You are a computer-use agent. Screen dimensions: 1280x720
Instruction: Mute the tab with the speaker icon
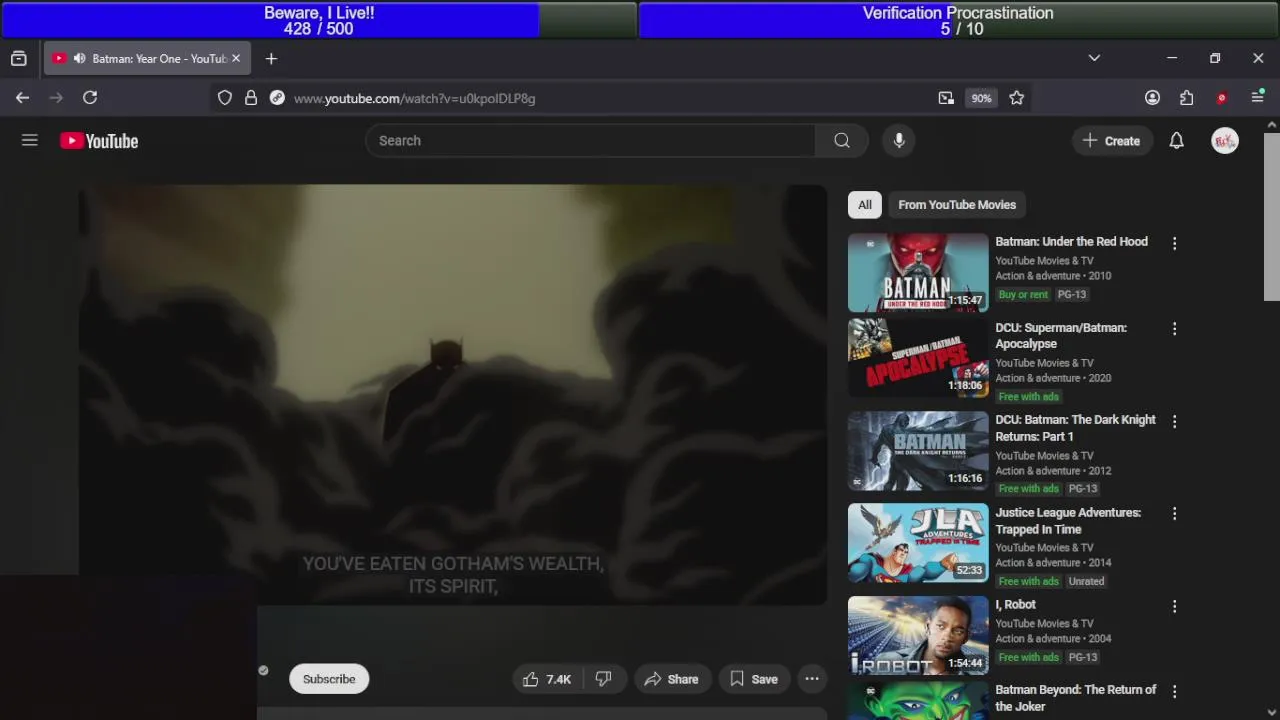coord(79,59)
